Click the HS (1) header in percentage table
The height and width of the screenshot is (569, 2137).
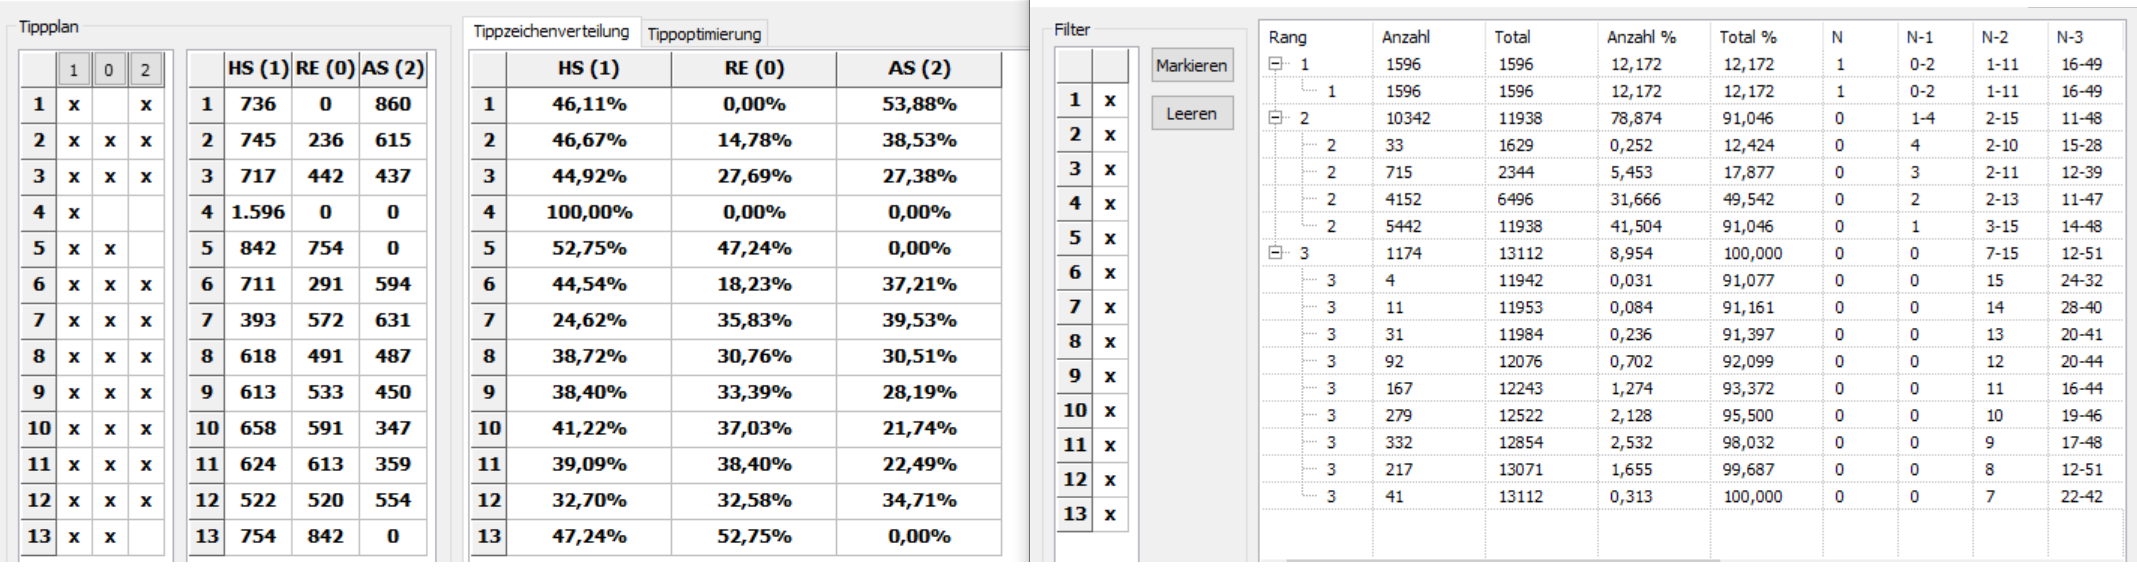(589, 68)
